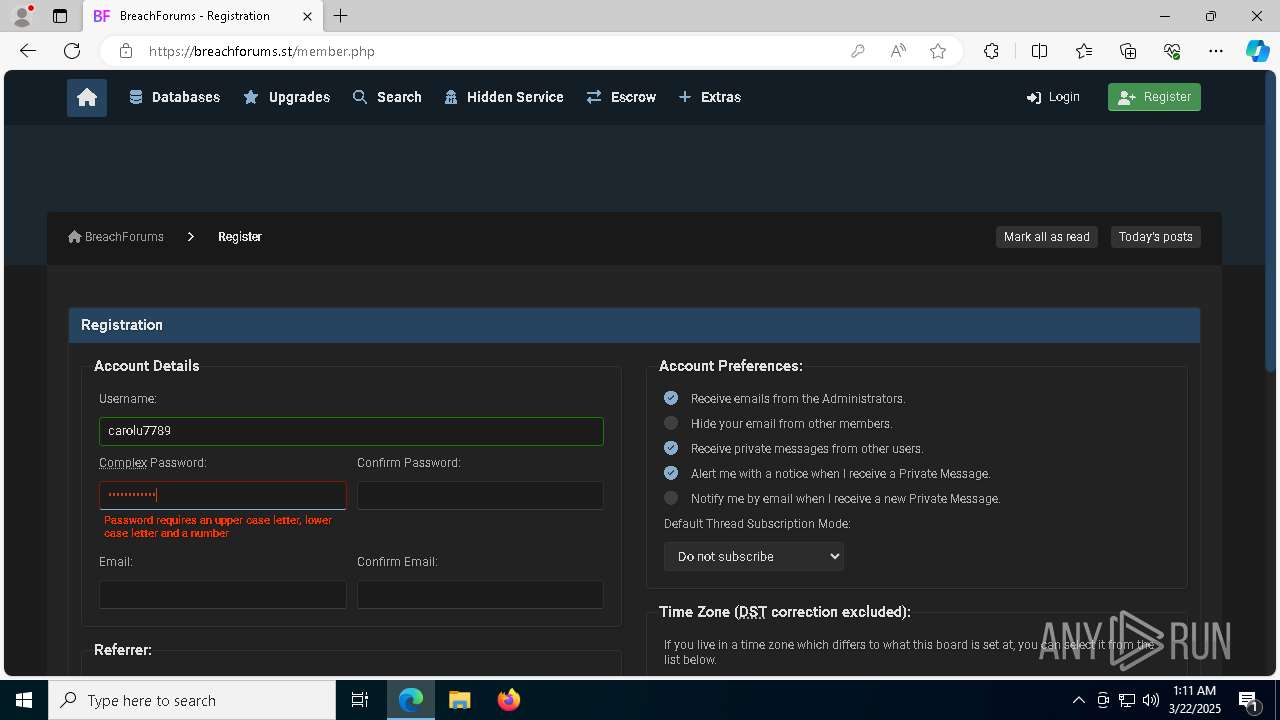This screenshot has width=1280, height=720.
Task: Click the browser profile icon
Action: 22,16
